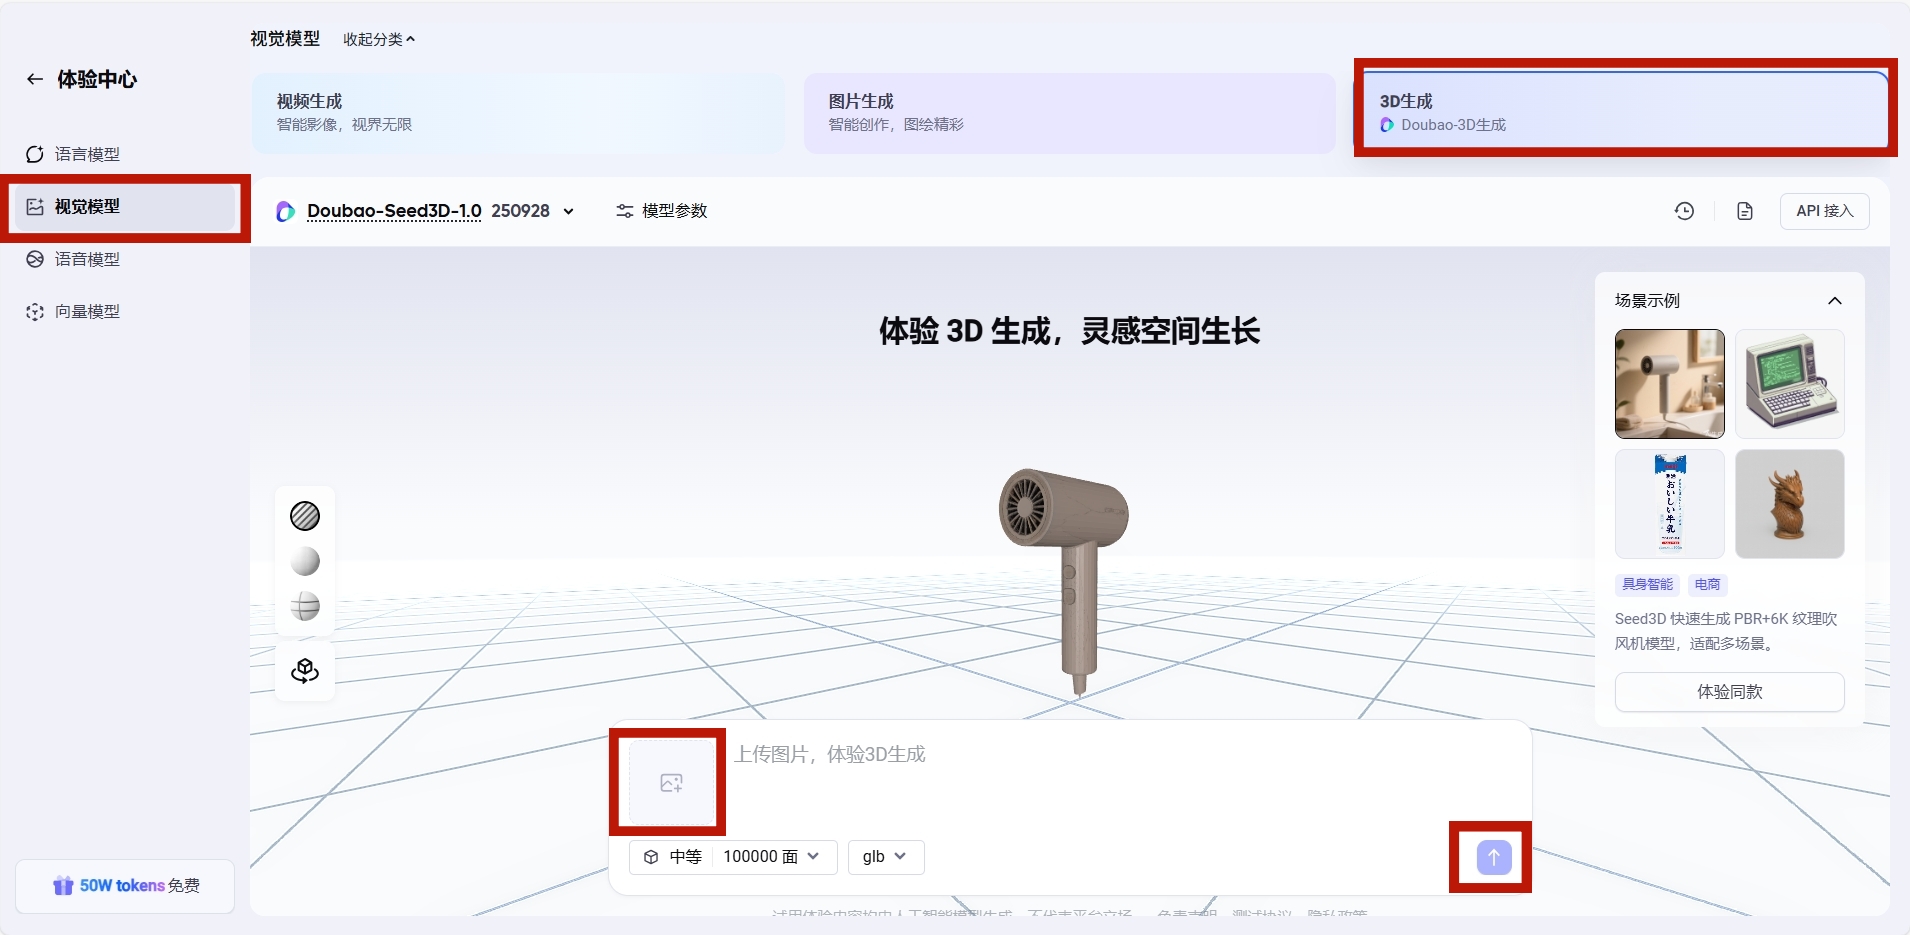Open the 100000 面 face count dropdown
Image resolution: width=1910 pixels, height=935 pixels.
[x=771, y=857]
